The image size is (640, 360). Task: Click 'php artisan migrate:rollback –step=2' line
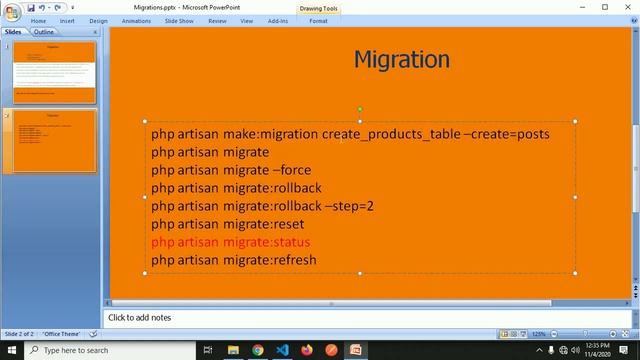(x=262, y=206)
